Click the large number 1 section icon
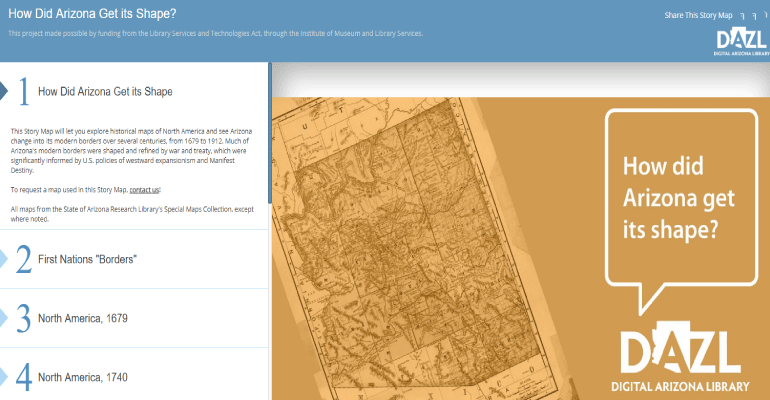 tap(23, 92)
